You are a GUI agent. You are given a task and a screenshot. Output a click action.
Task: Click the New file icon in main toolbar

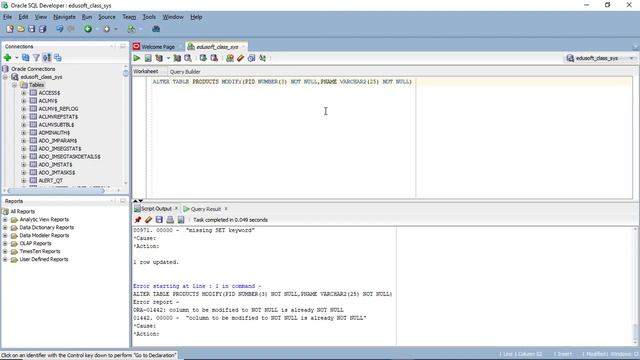point(10,29)
